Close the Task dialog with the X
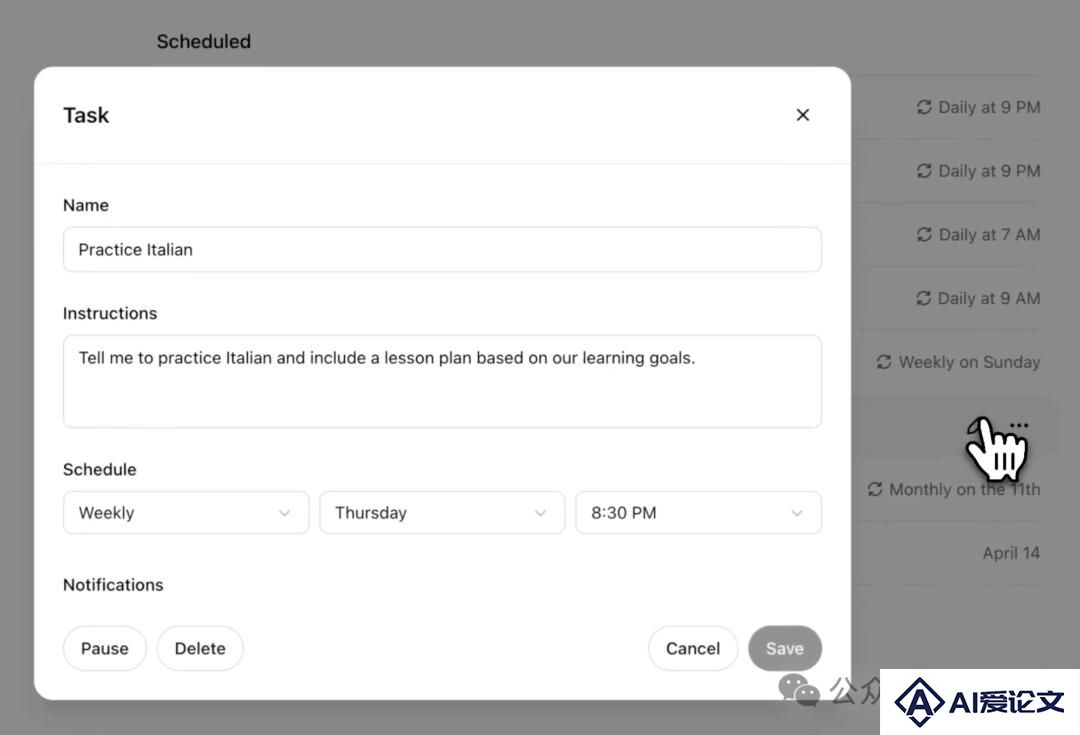 click(x=802, y=115)
